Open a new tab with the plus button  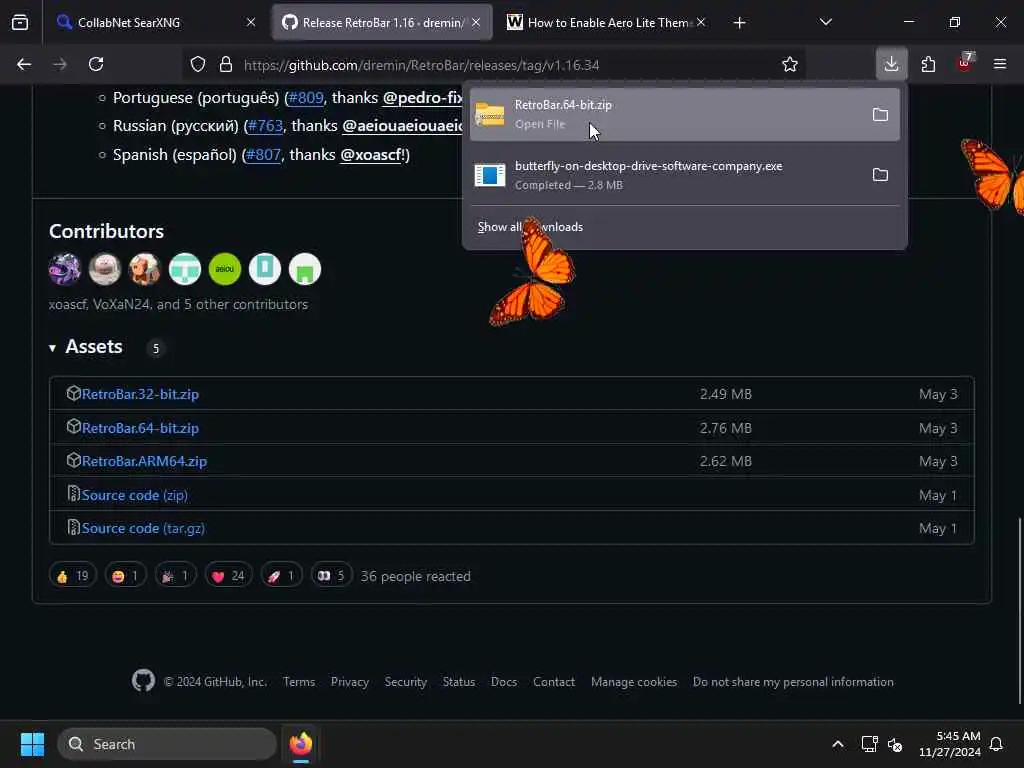(x=739, y=23)
